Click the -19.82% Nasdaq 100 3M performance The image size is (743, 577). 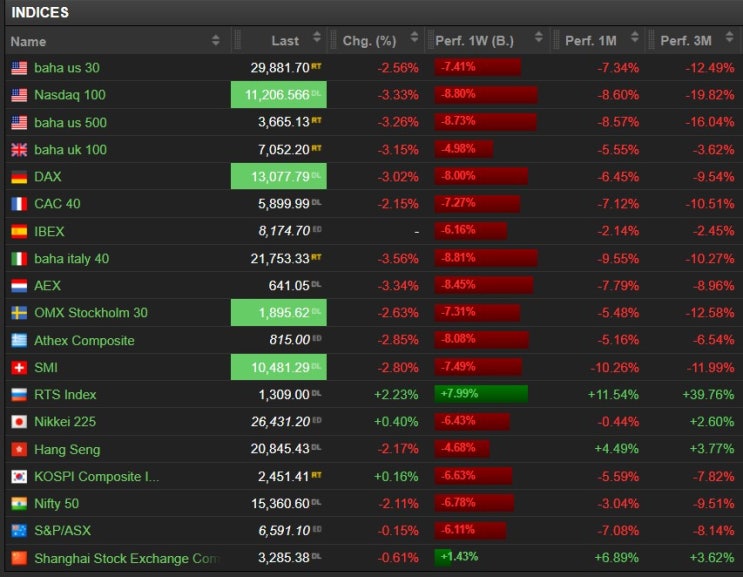[709, 95]
